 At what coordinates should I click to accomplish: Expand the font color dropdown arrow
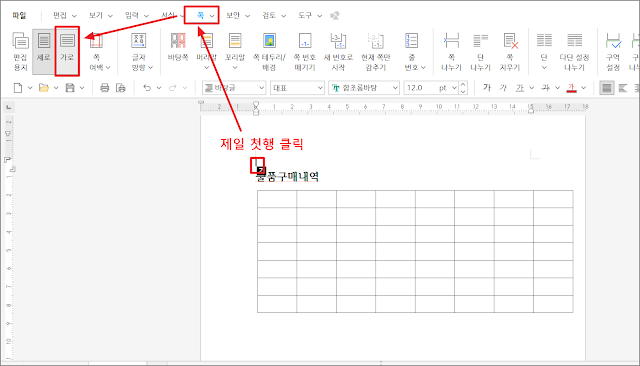pos(583,88)
